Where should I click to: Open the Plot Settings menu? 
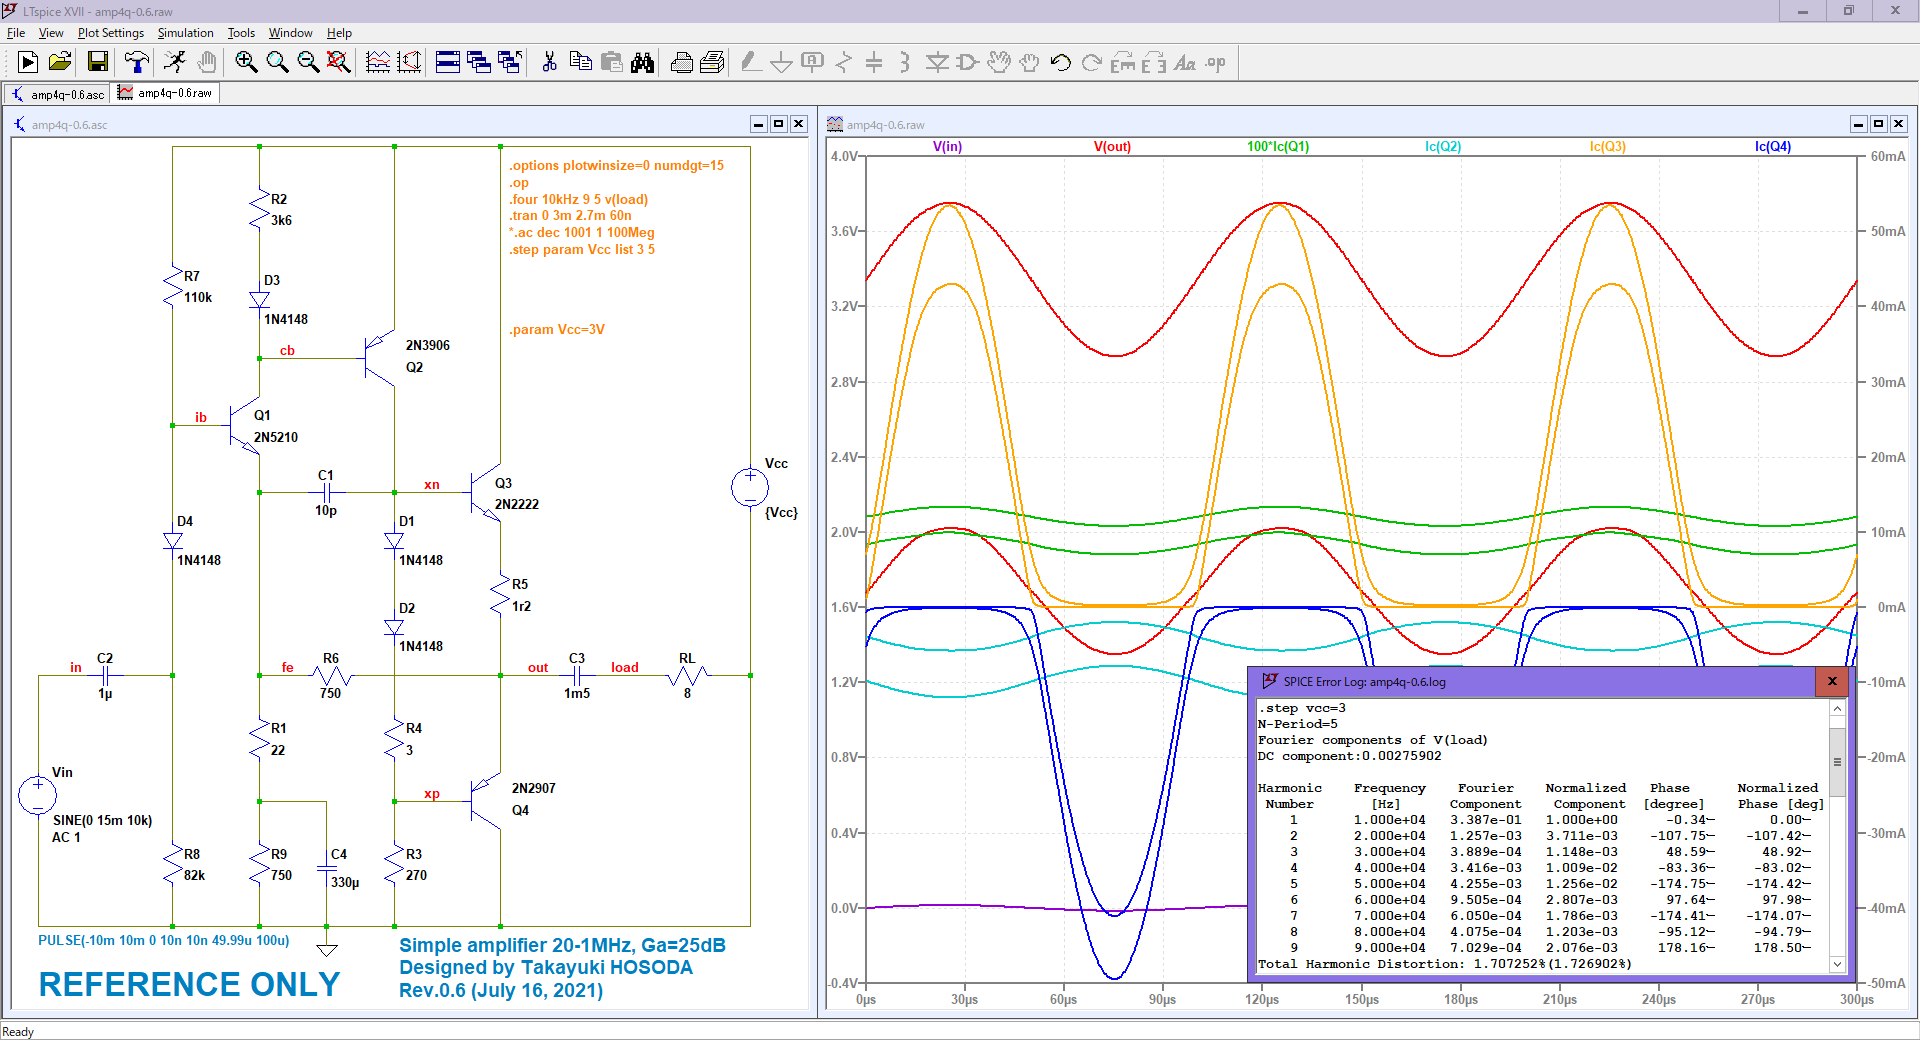pyautogui.click(x=110, y=33)
